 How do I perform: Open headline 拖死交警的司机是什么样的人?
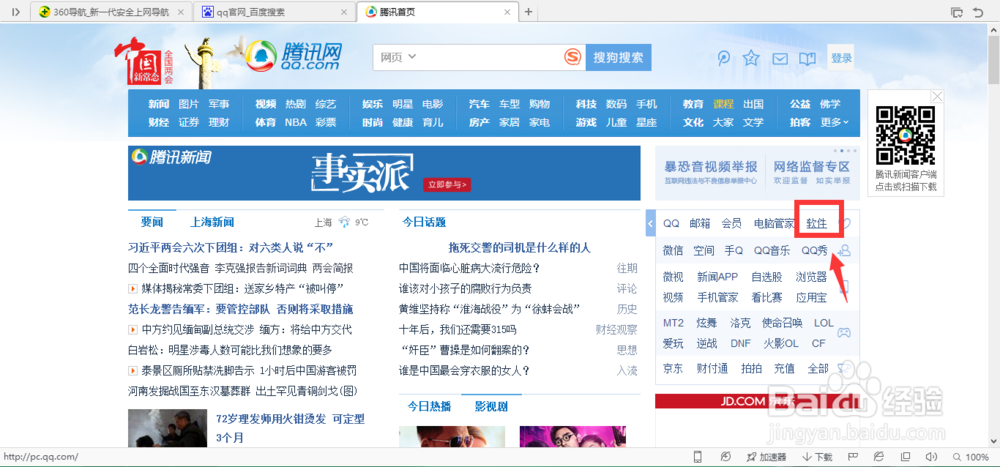pyautogui.click(x=519, y=247)
